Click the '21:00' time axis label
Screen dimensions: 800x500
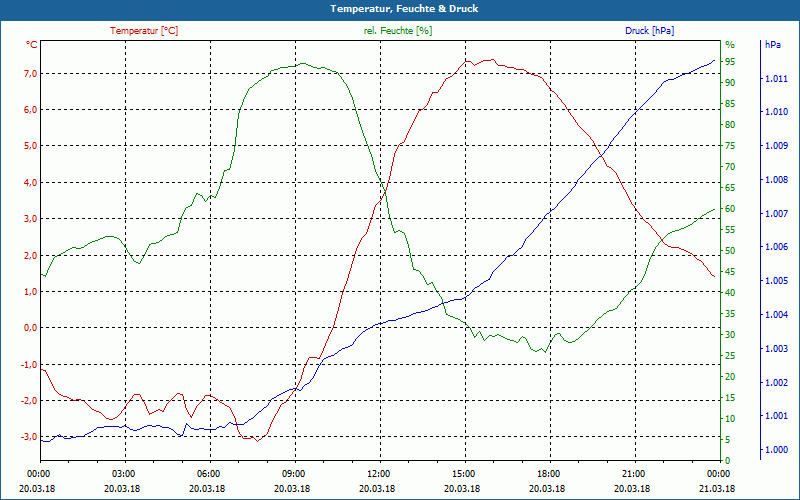point(635,473)
